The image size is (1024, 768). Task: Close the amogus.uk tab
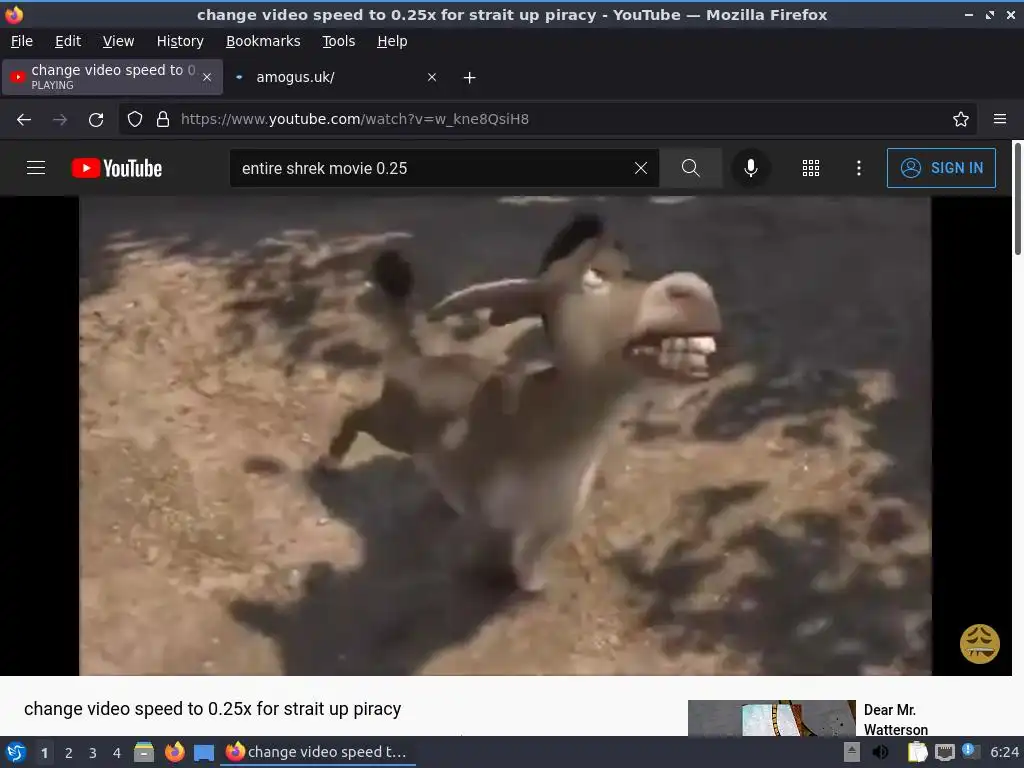[x=432, y=77]
